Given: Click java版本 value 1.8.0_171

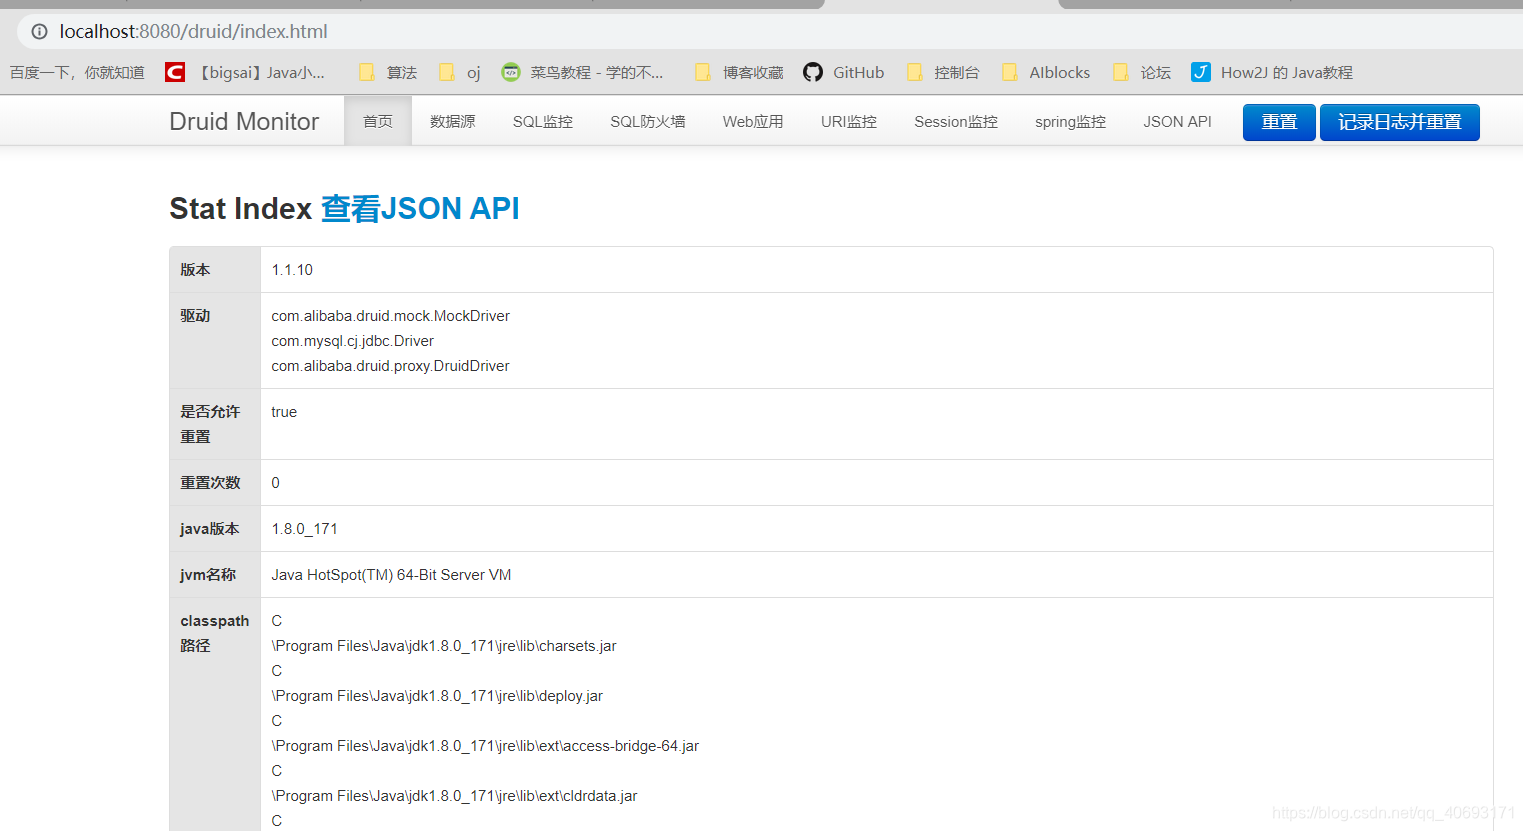Looking at the screenshot, I should 305,529.
